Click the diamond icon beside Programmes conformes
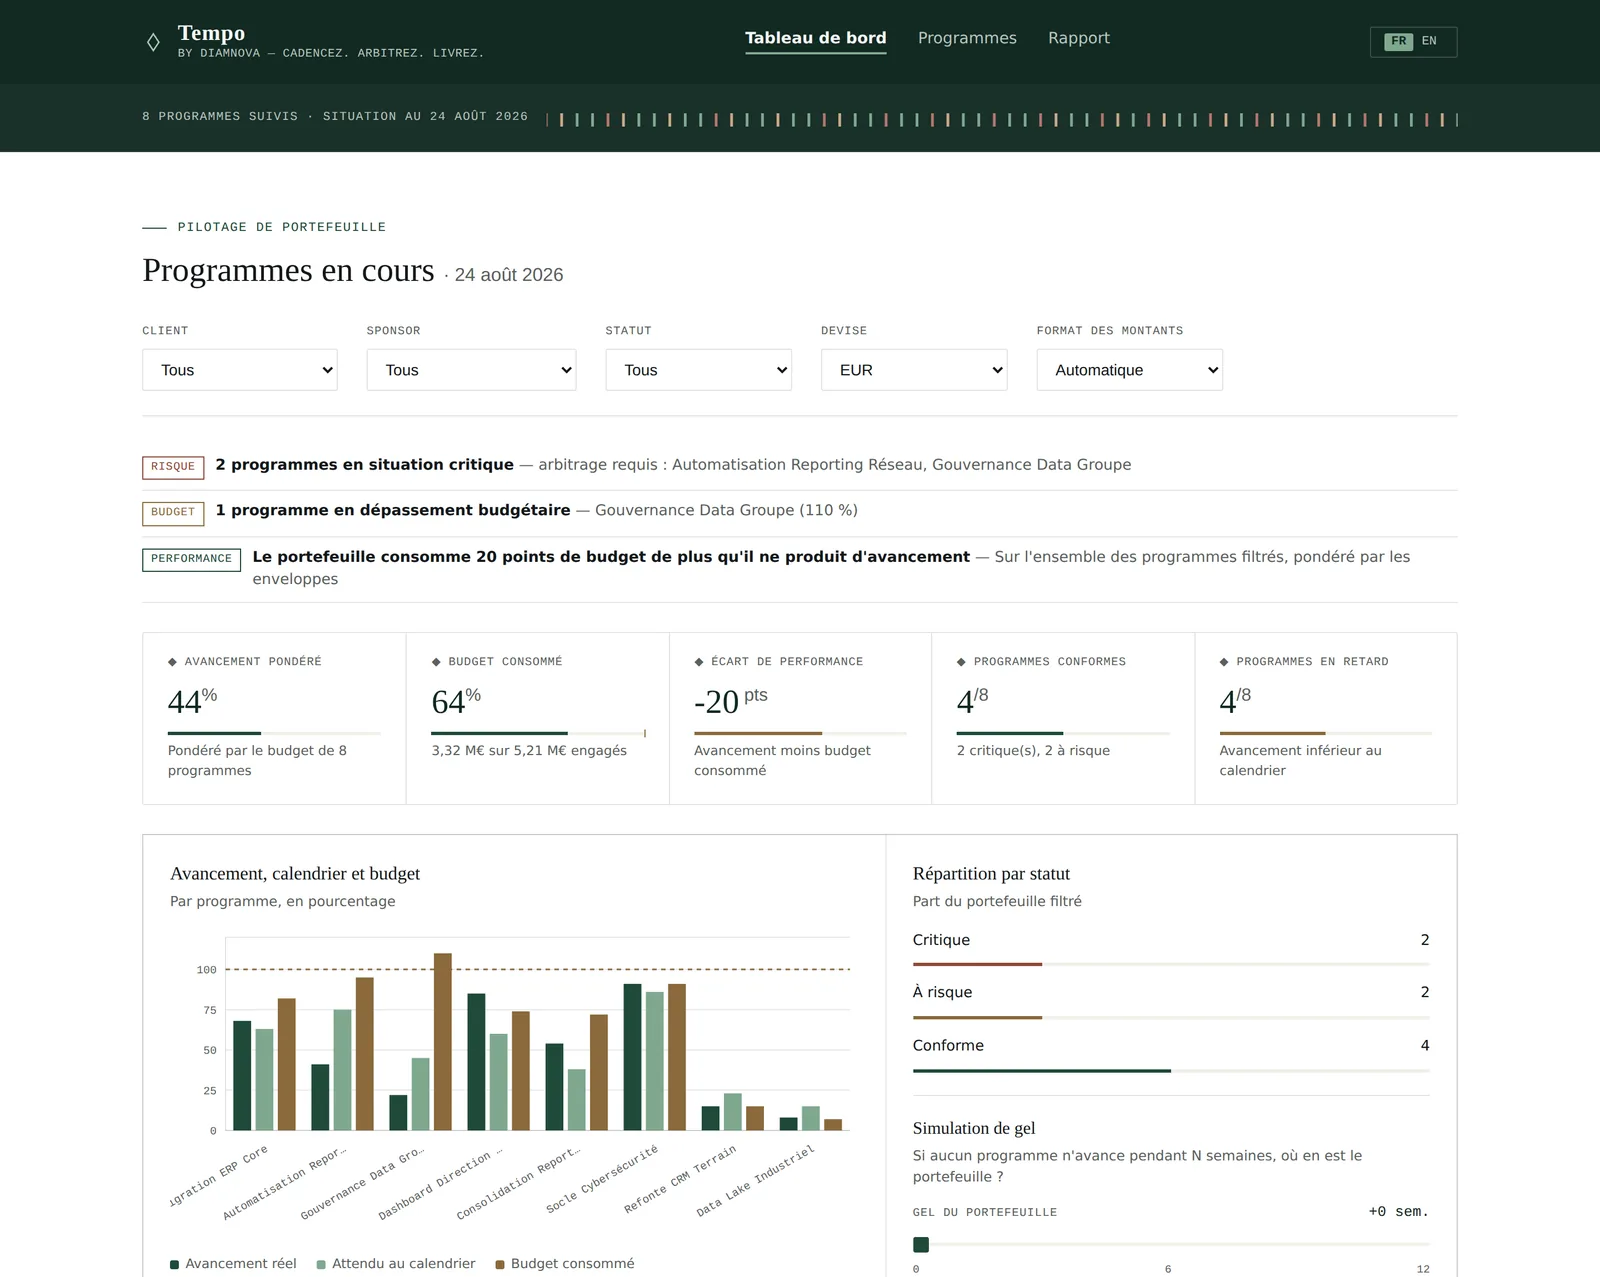The height and width of the screenshot is (1277, 1600). pyautogui.click(x=961, y=662)
